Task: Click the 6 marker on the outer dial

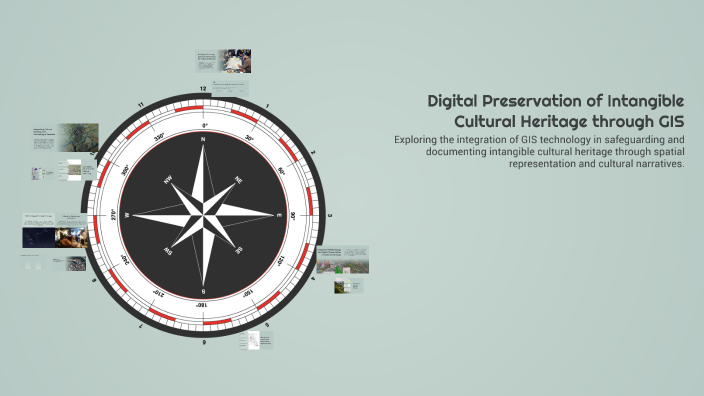Action: [x=204, y=342]
